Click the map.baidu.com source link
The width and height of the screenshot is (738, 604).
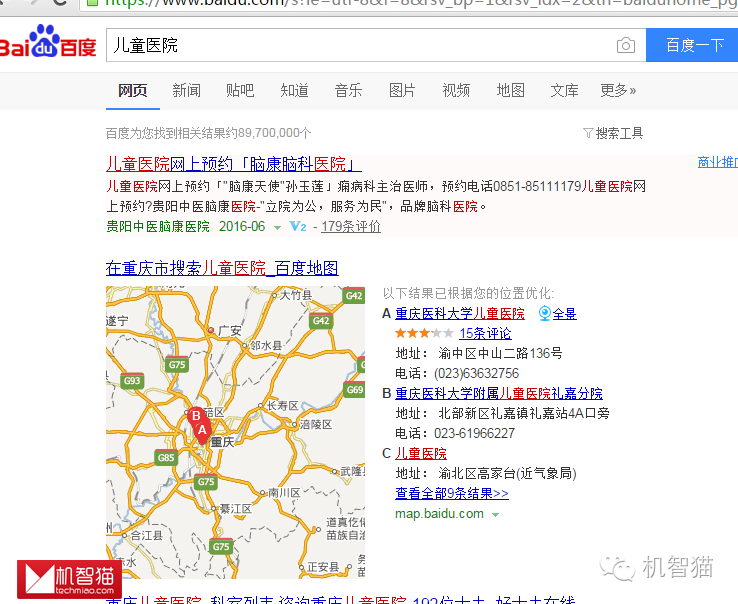439,514
